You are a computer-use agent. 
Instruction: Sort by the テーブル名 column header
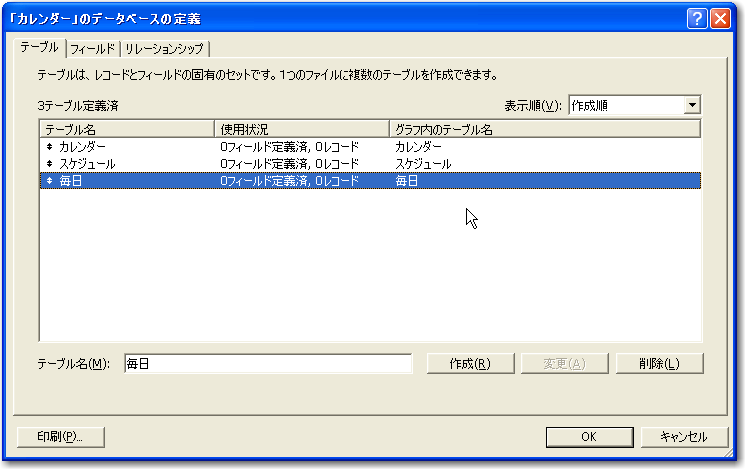coord(127,129)
